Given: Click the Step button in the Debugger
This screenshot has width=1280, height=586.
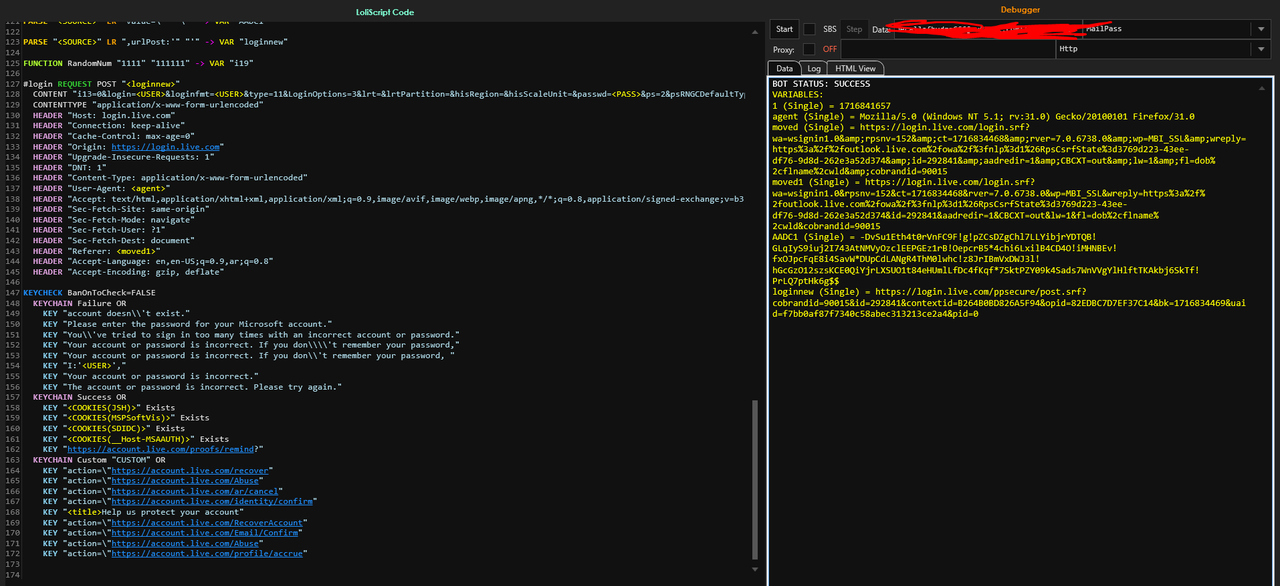Looking at the screenshot, I should [x=854, y=29].
